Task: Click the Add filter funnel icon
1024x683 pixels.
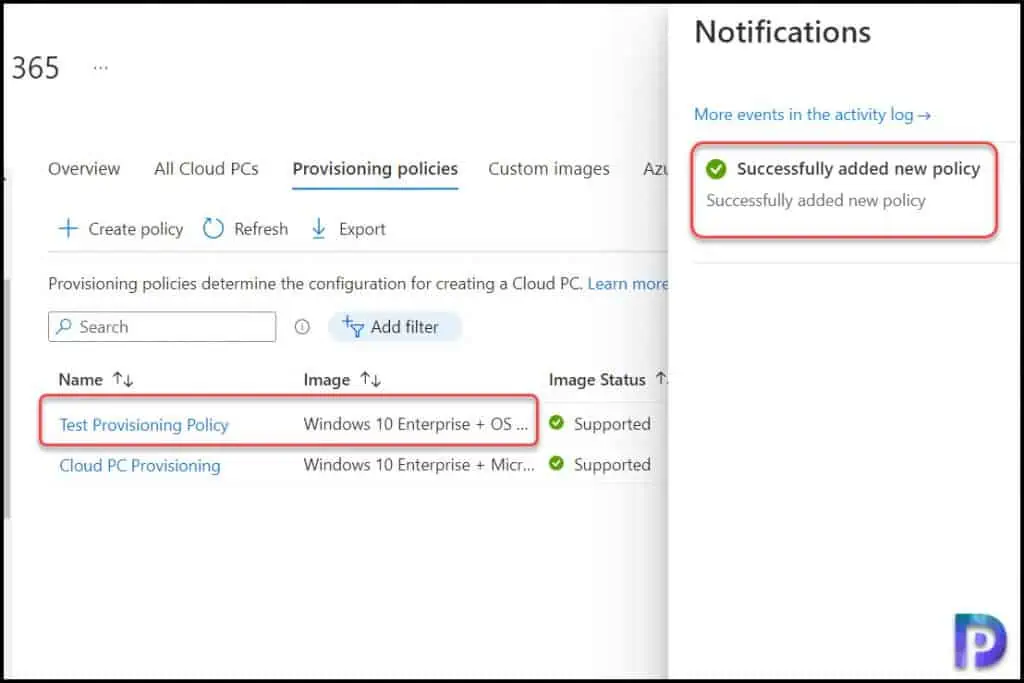Action: pyautogui.click(x=353, y=326)
